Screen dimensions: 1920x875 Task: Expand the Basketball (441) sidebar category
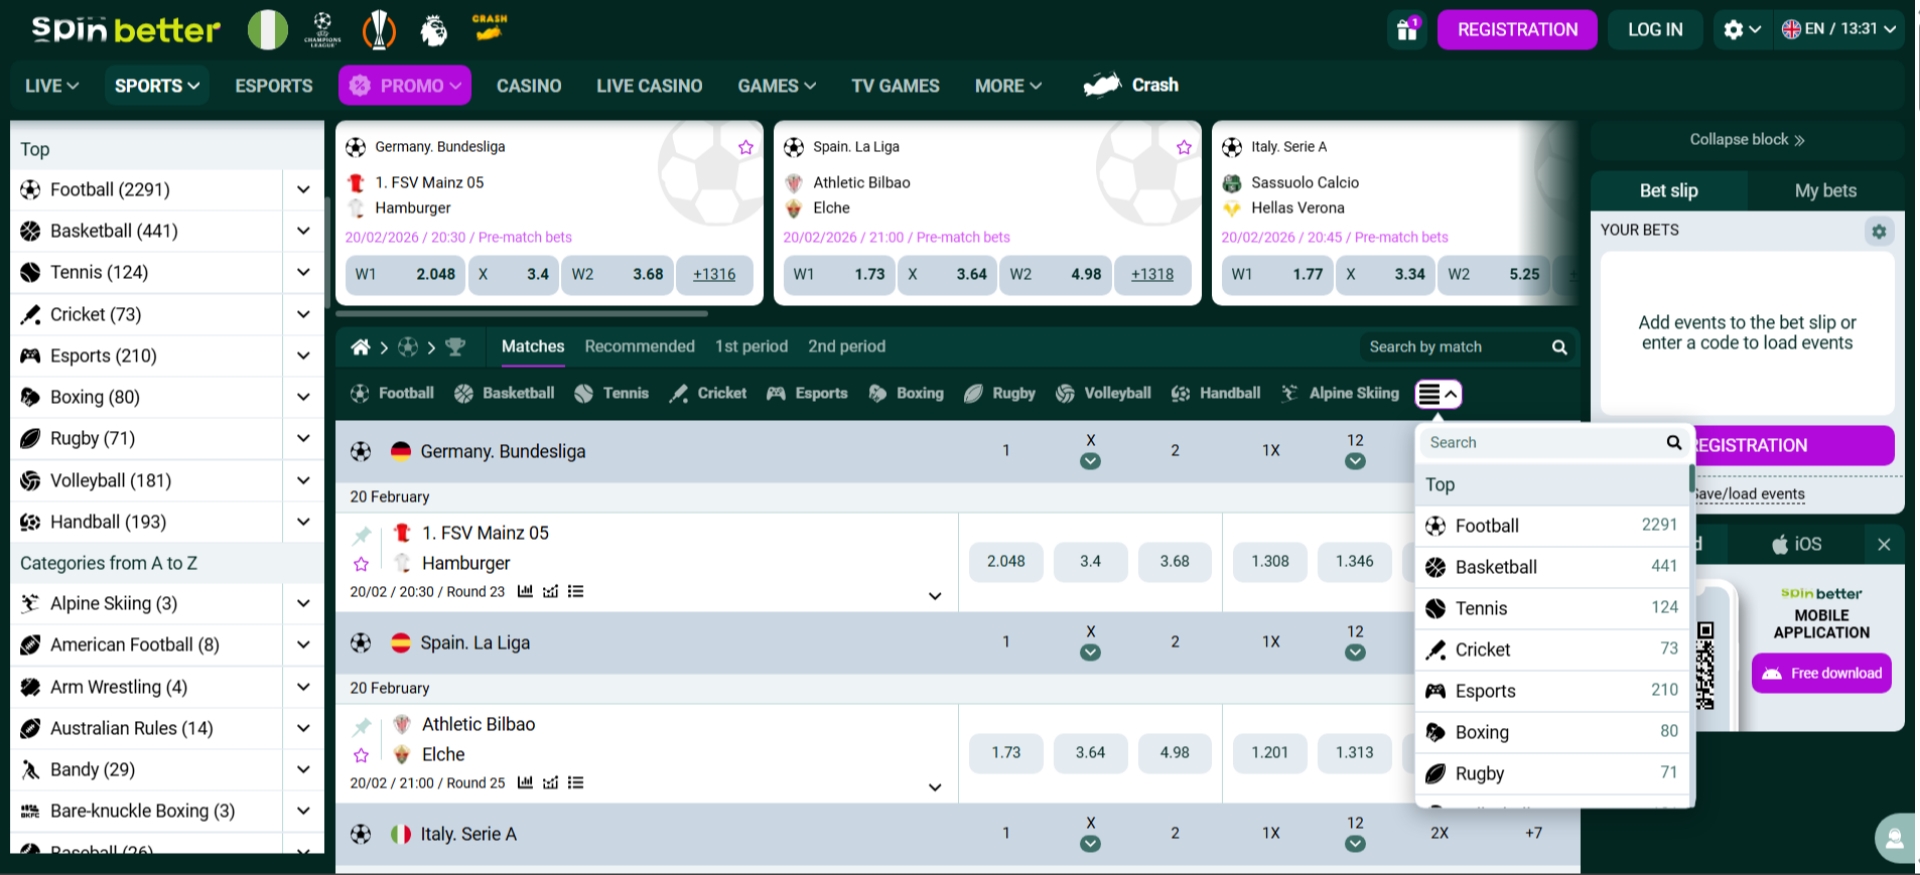coord(303,231)
